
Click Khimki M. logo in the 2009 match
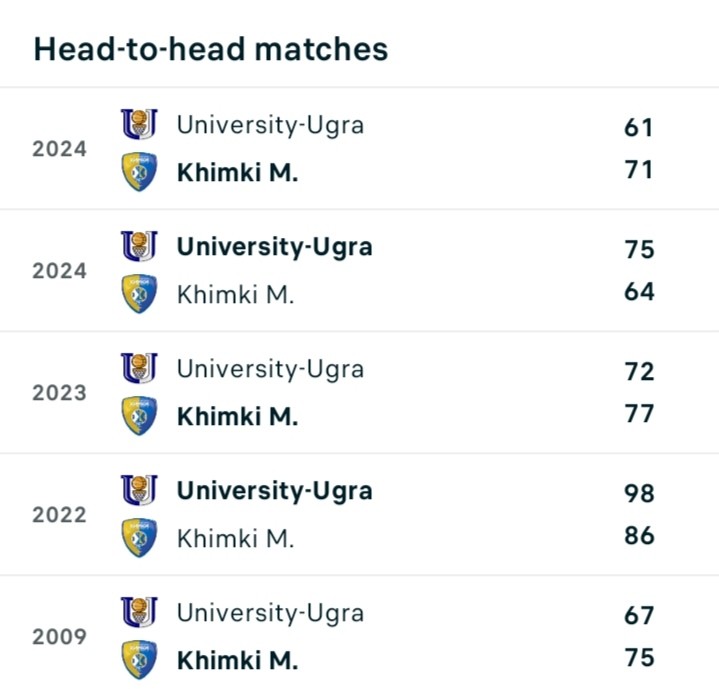(x=139, y=660)
